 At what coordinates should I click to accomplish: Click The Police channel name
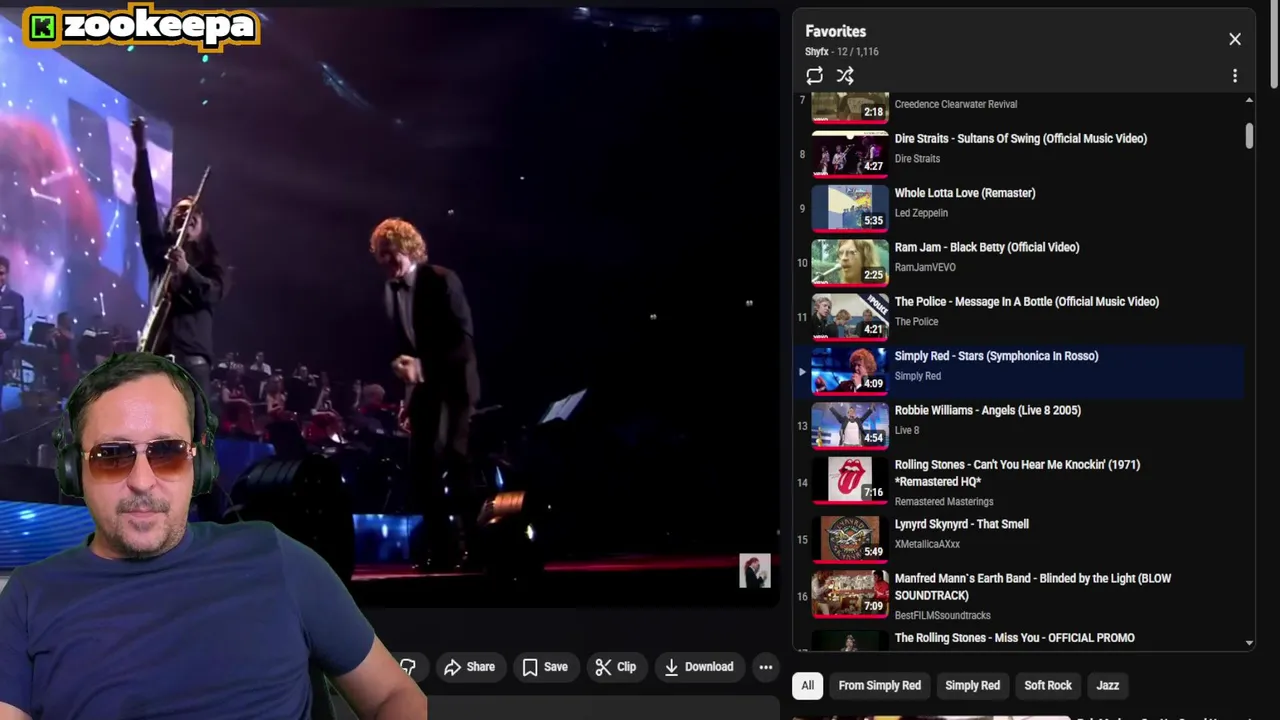[916, 322]
